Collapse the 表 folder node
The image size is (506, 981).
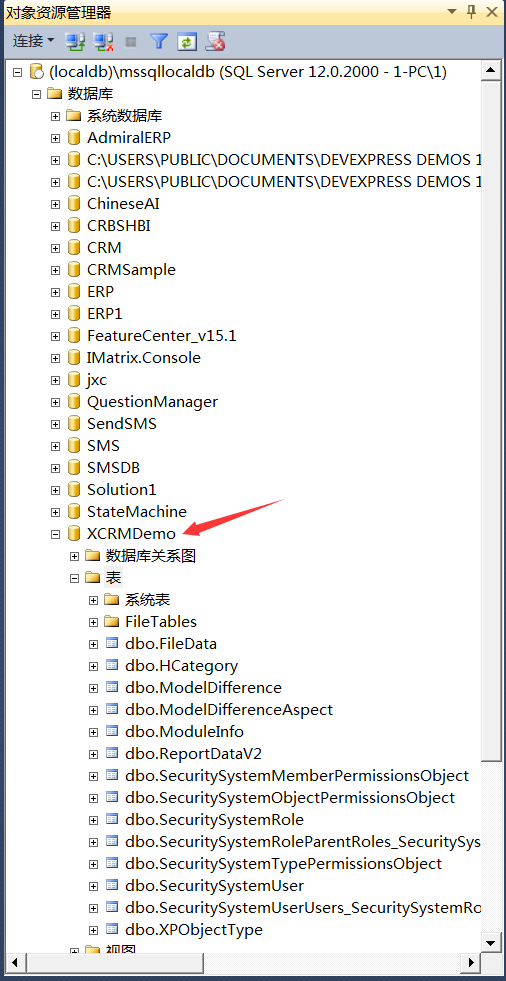pyautogui.click(x=75, y=578)
